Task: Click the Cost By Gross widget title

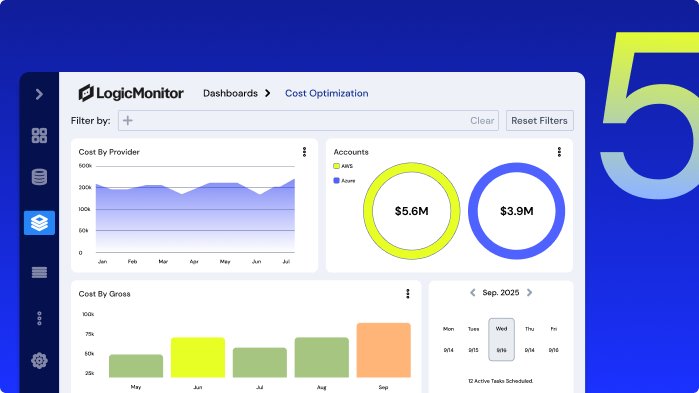Action: pos(104,294)
